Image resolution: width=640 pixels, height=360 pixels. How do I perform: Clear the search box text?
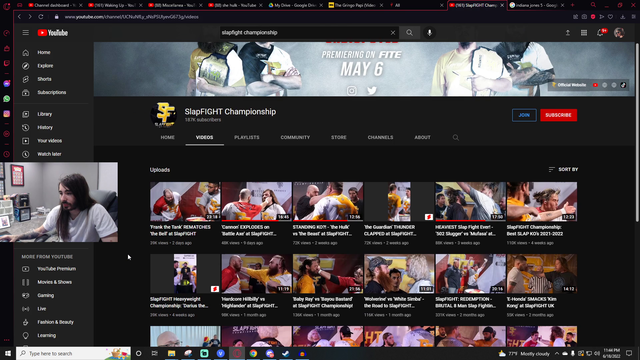393,33
